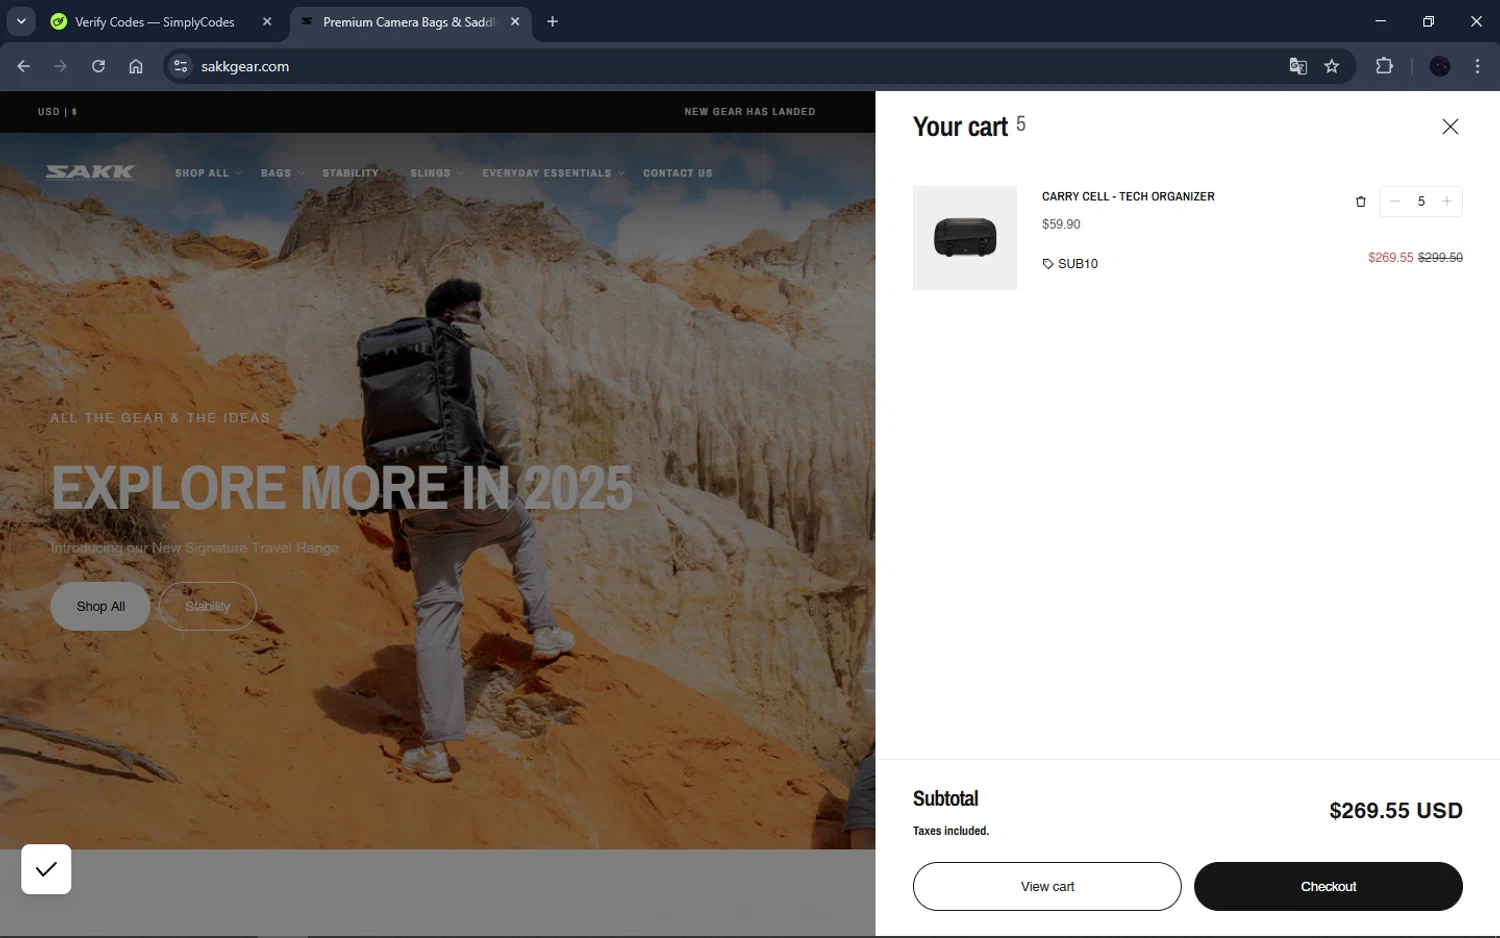Click the New Gear Has Landed announcement
Screen dimensions: 1500x938
749,112
